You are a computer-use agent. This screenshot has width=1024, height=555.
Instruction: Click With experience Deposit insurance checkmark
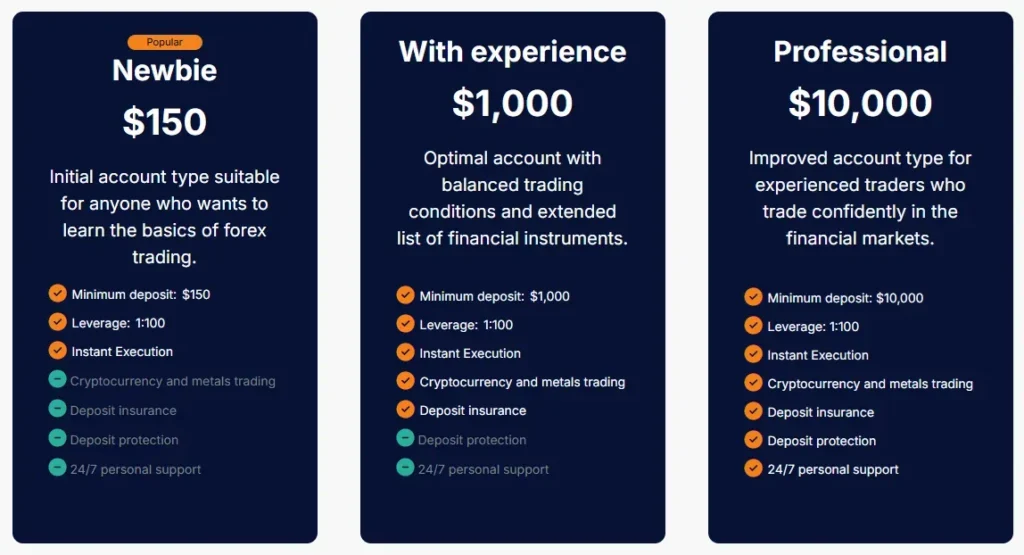pos(405,409)
